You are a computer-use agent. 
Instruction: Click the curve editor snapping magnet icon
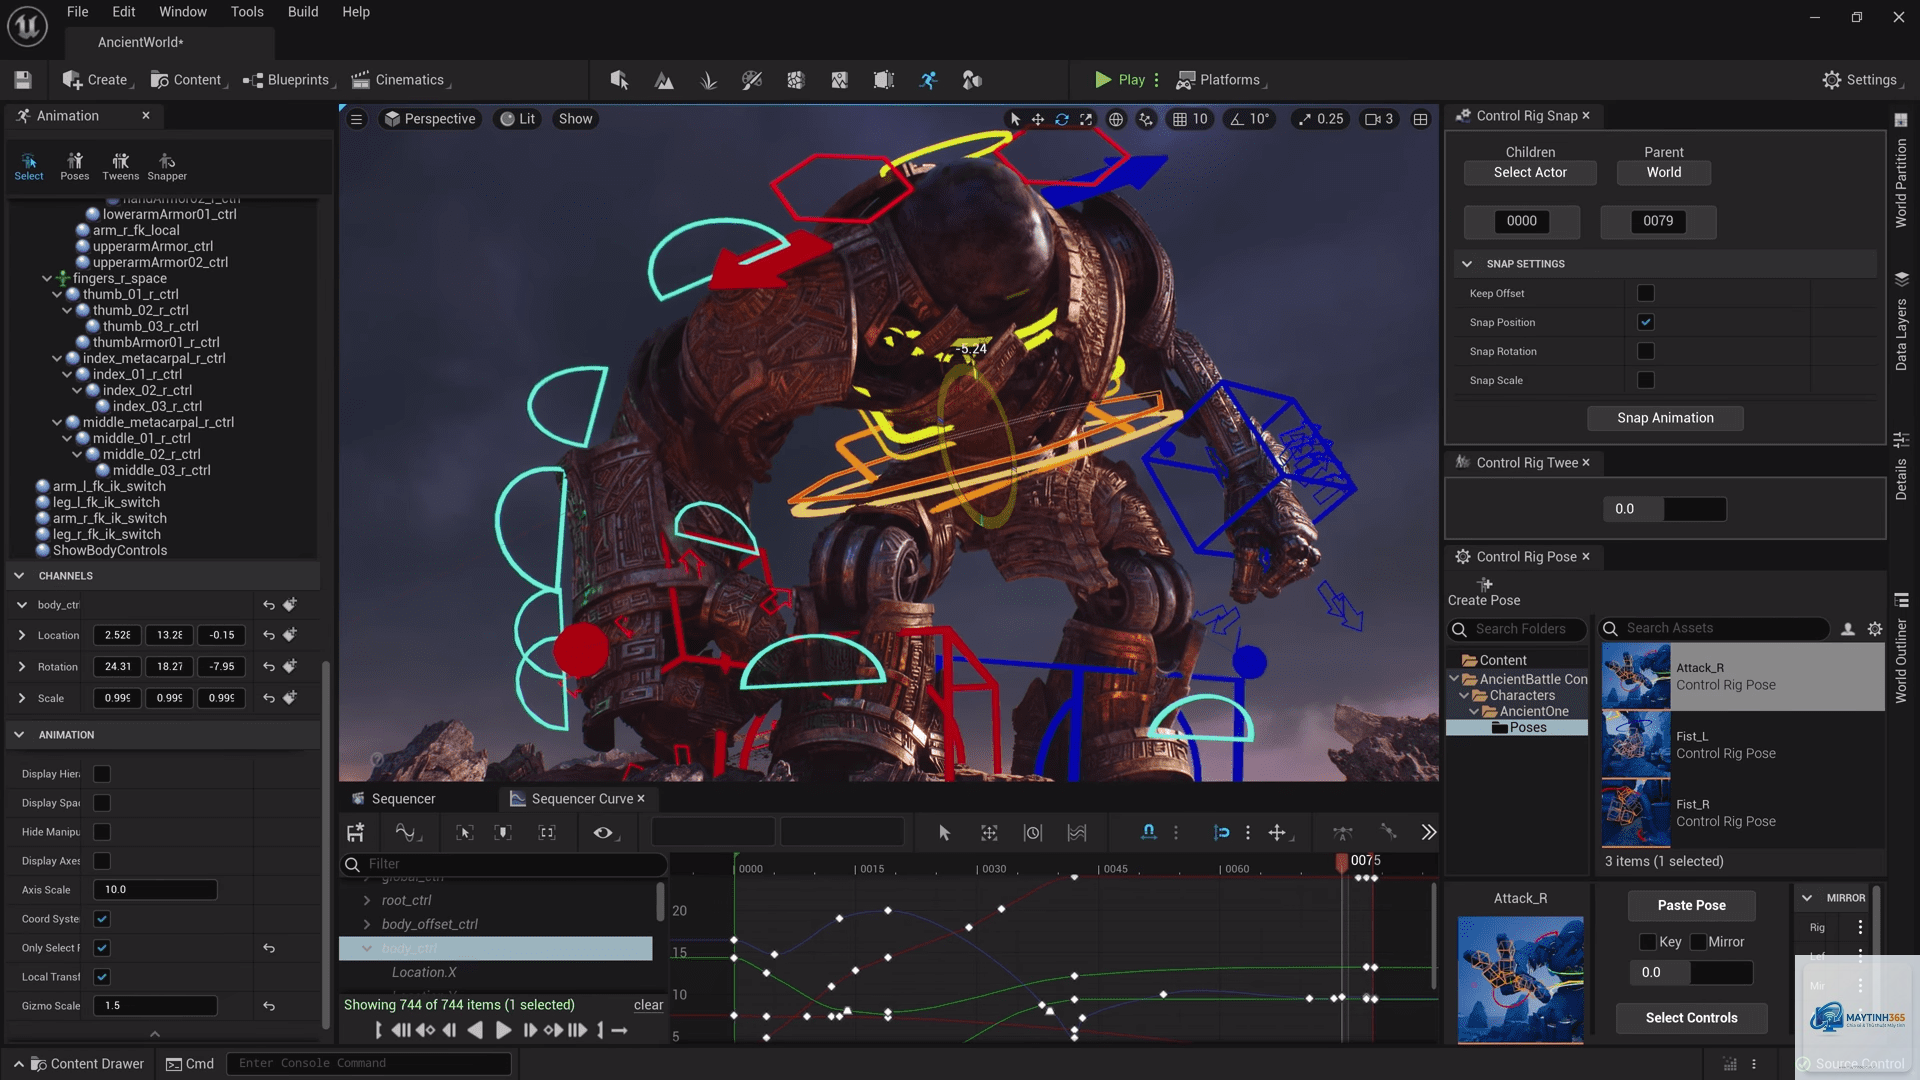click(x=1149, y=832)
